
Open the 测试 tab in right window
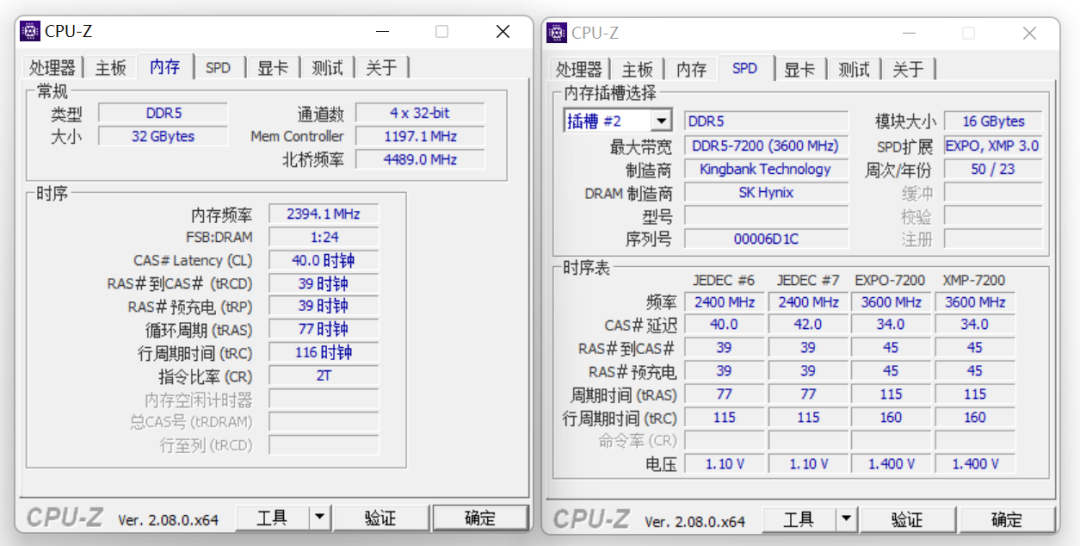click(854, 70)
